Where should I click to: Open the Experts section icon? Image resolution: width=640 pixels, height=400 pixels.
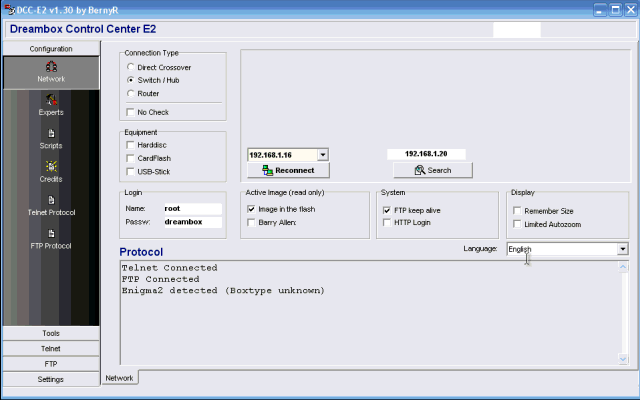[50, 104]
